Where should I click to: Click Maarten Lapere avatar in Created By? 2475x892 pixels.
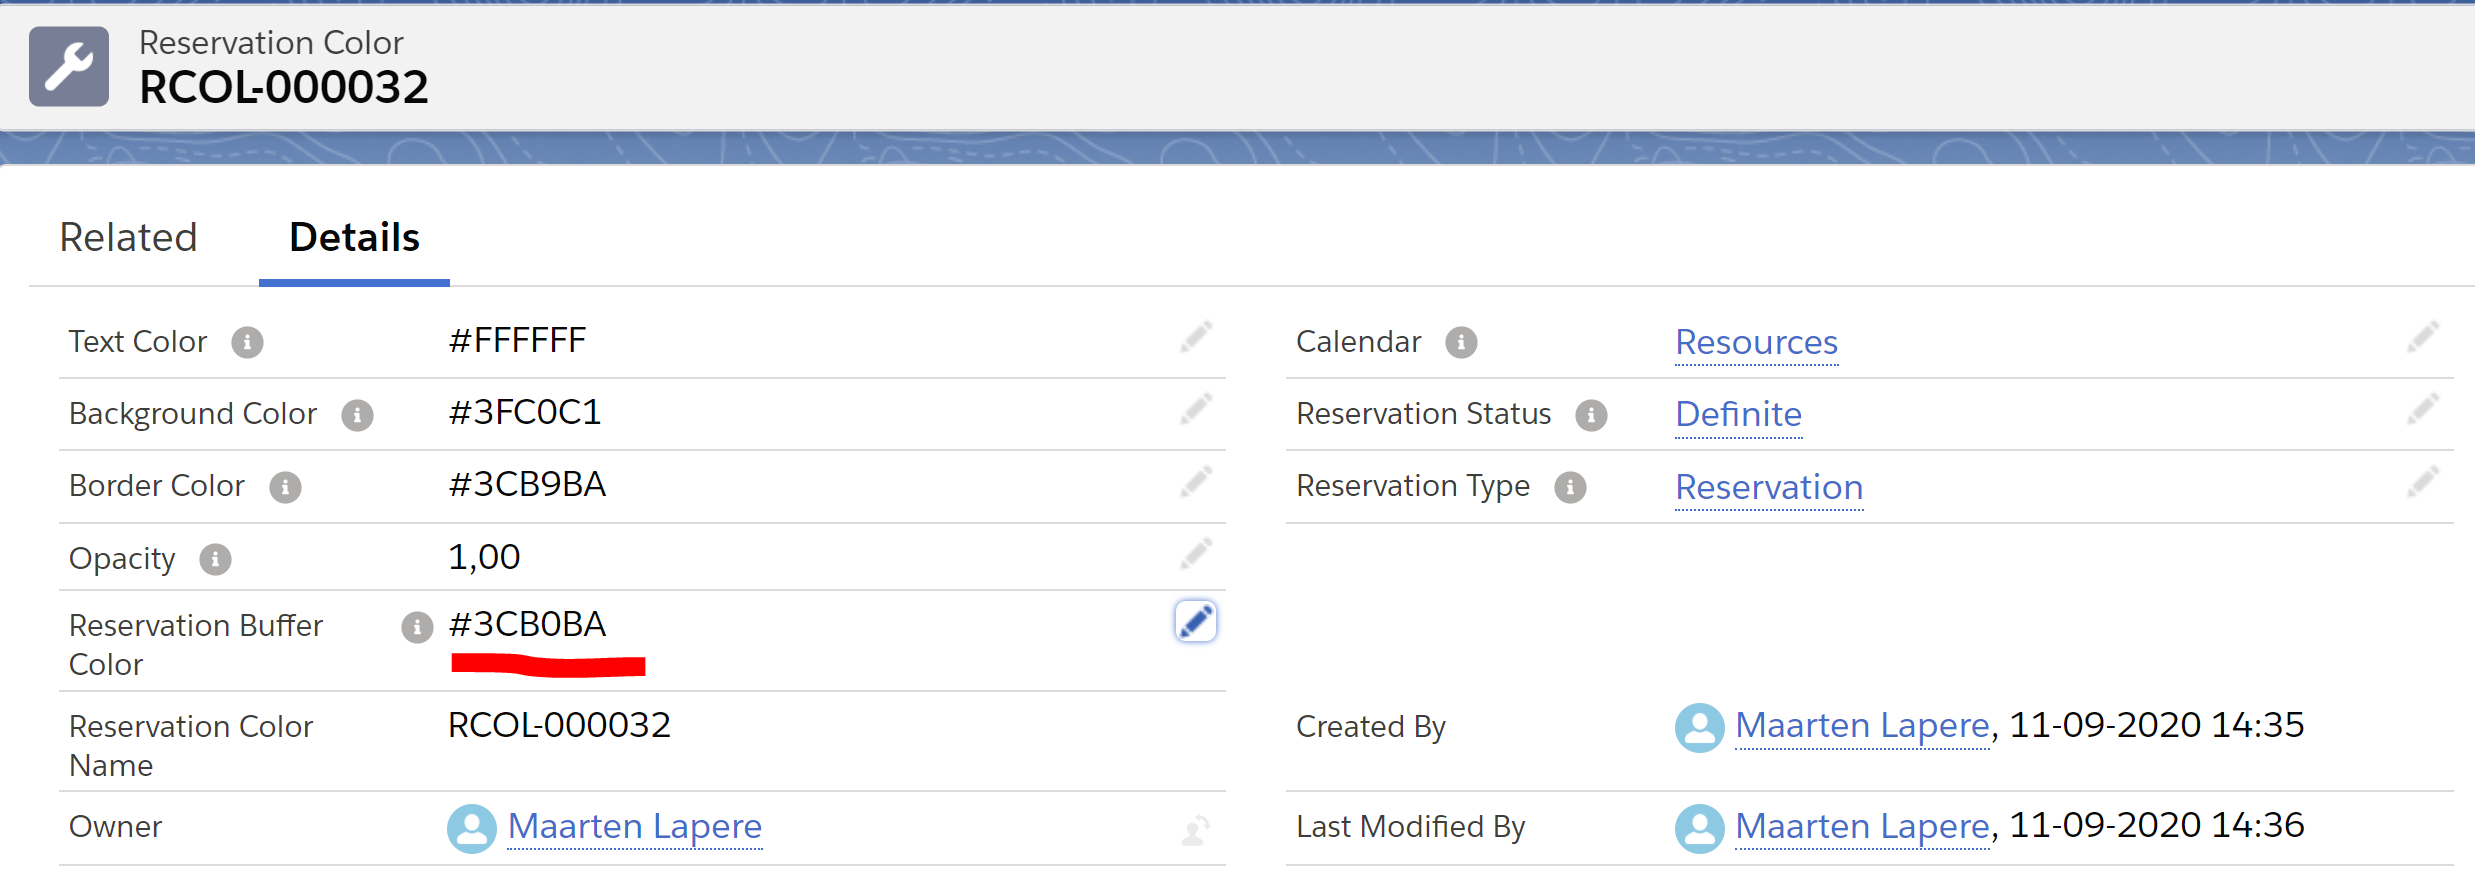1699,727
